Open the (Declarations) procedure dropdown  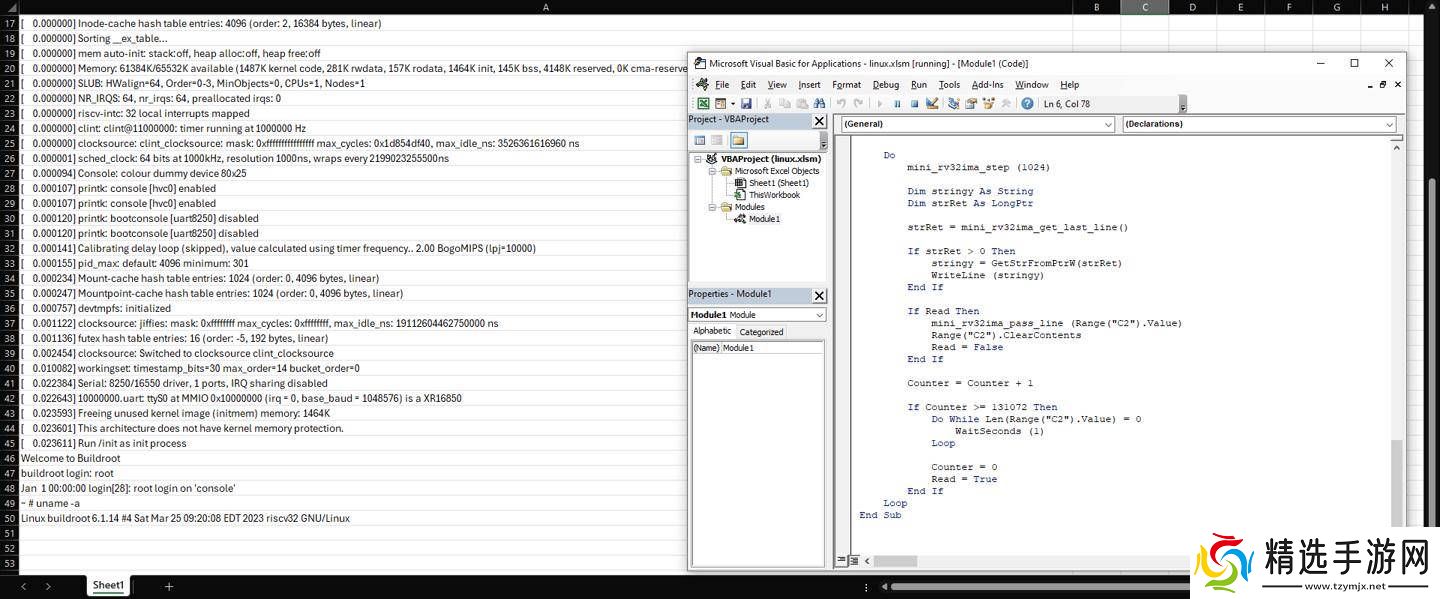(x=1389, y=124)
